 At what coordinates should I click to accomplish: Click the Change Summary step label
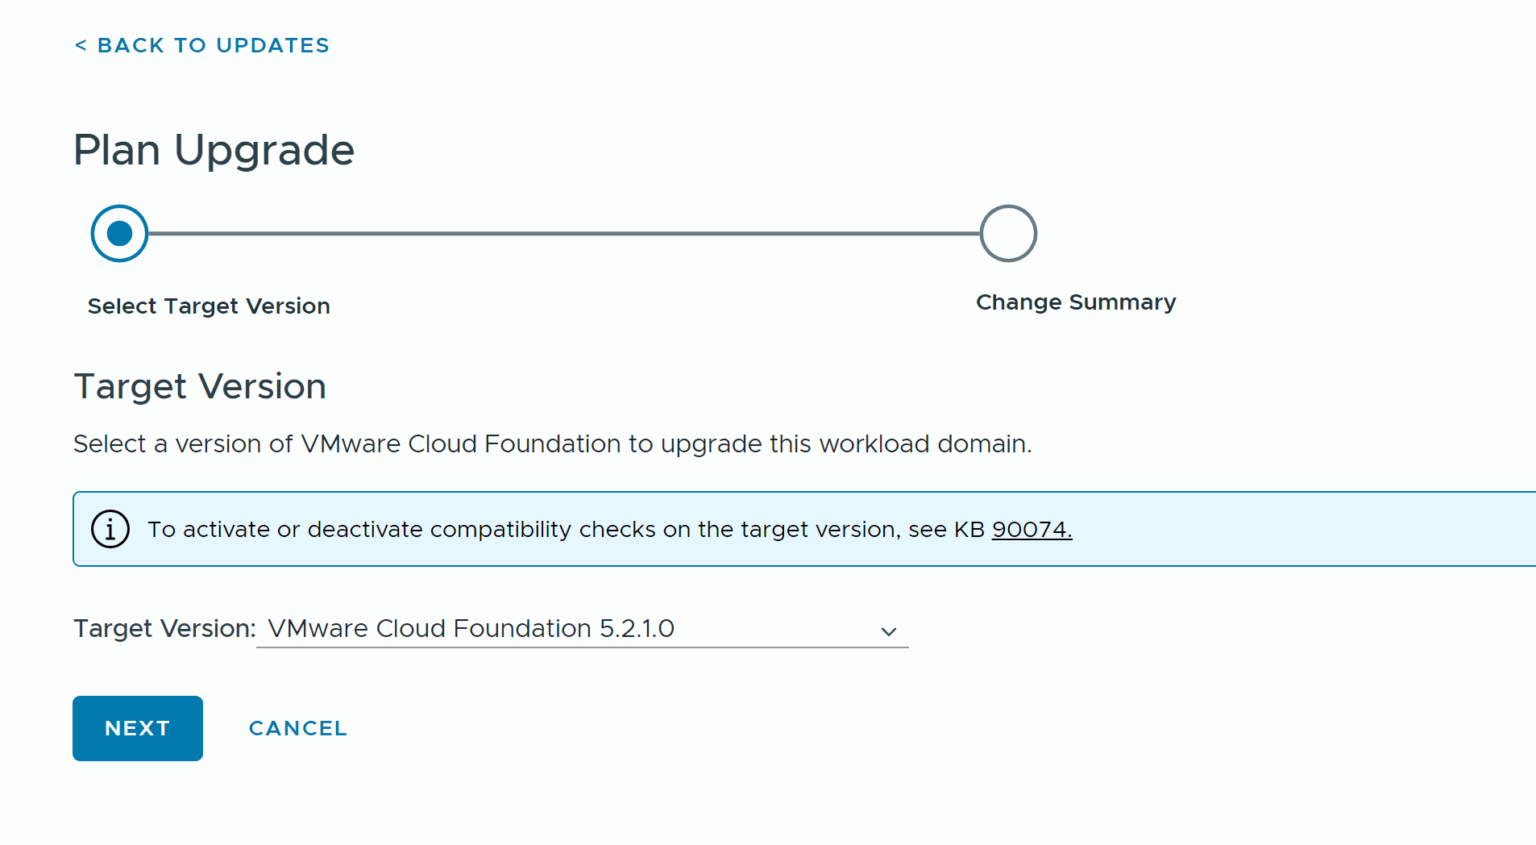1076,302
